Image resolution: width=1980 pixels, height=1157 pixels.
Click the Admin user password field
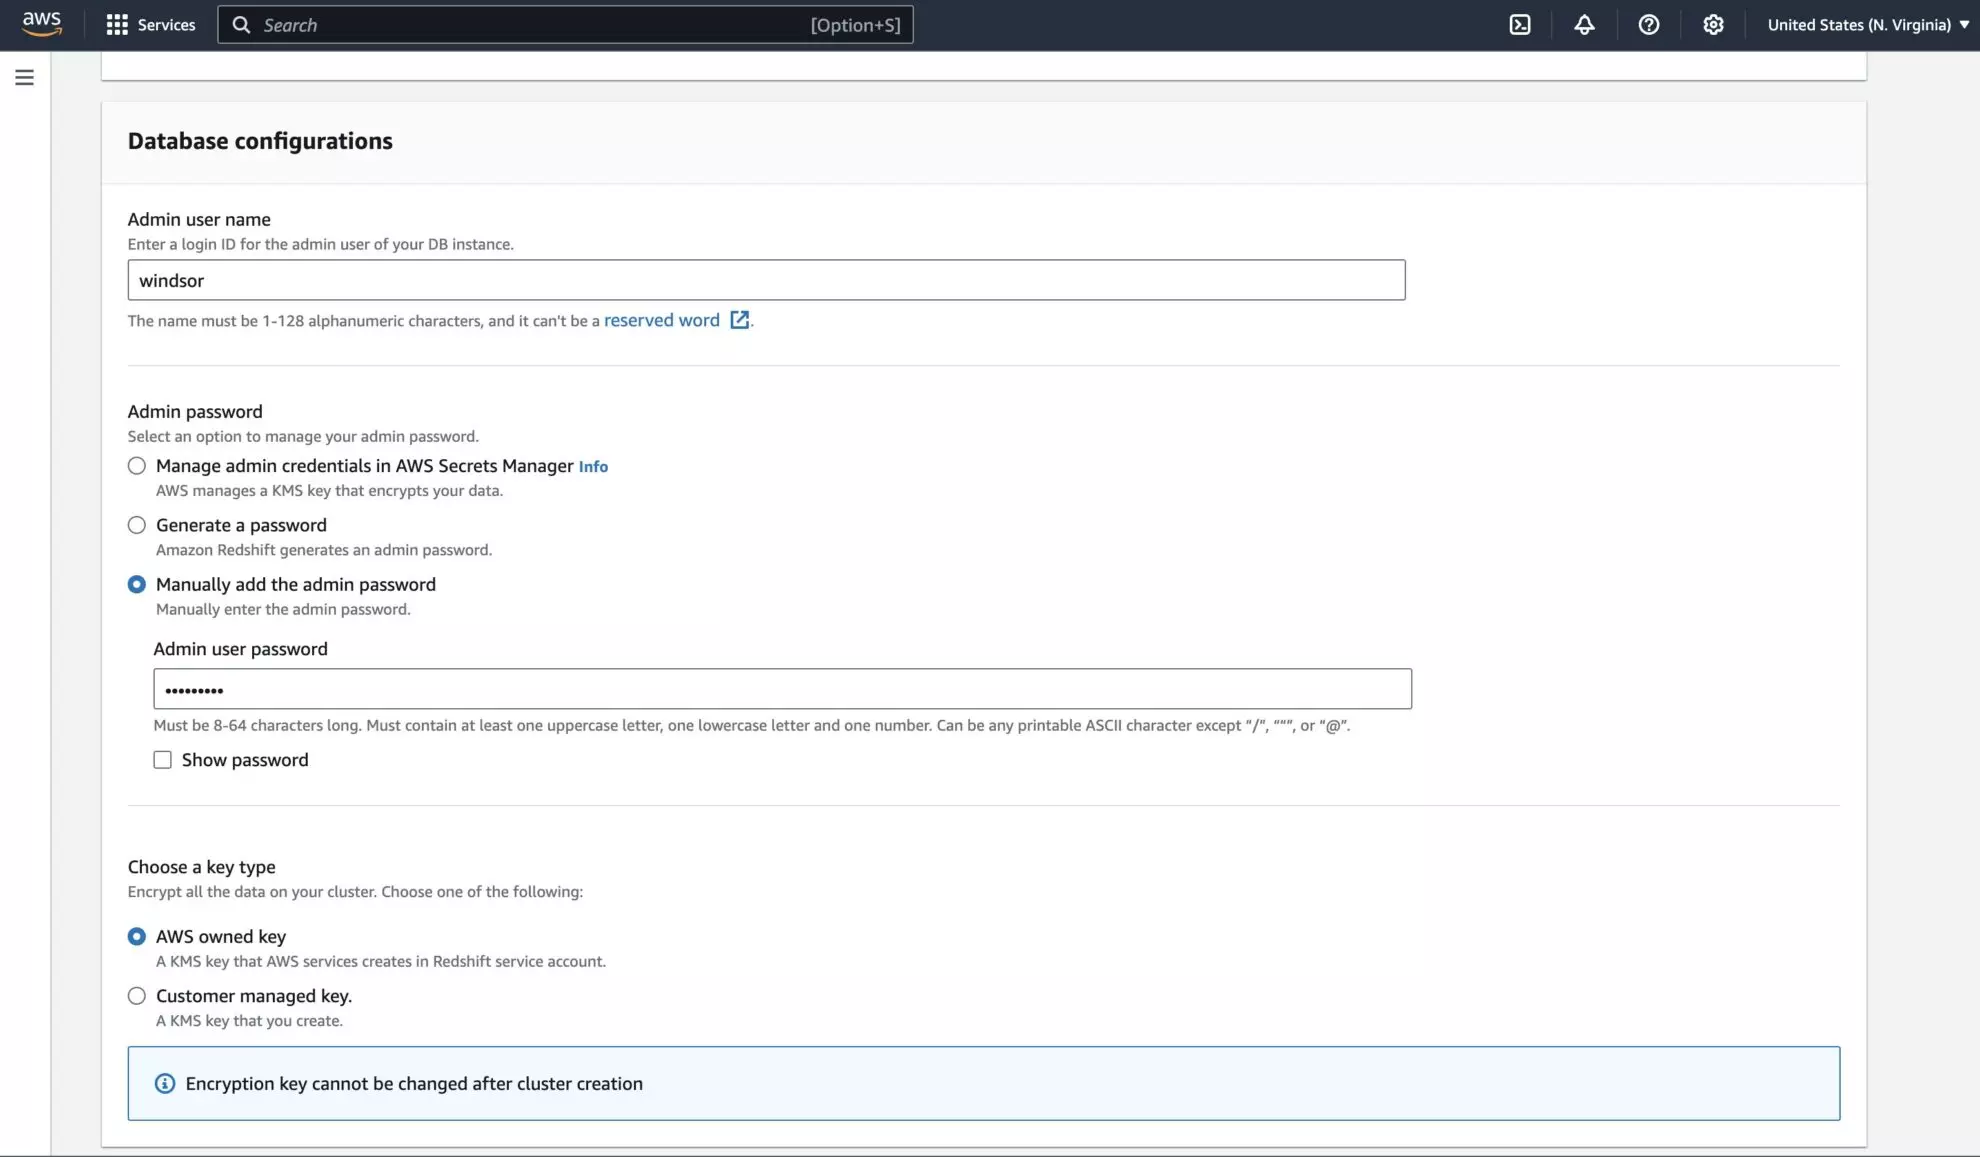(x=782, y=689)
